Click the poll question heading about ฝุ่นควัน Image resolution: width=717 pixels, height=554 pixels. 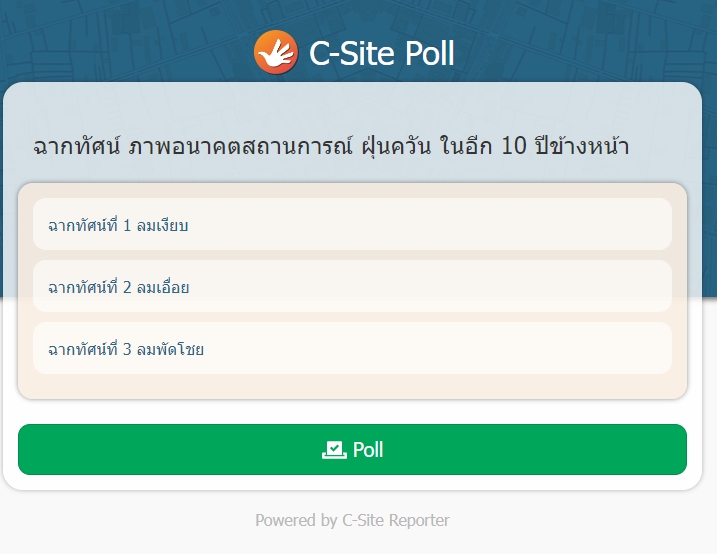(331, 146)
